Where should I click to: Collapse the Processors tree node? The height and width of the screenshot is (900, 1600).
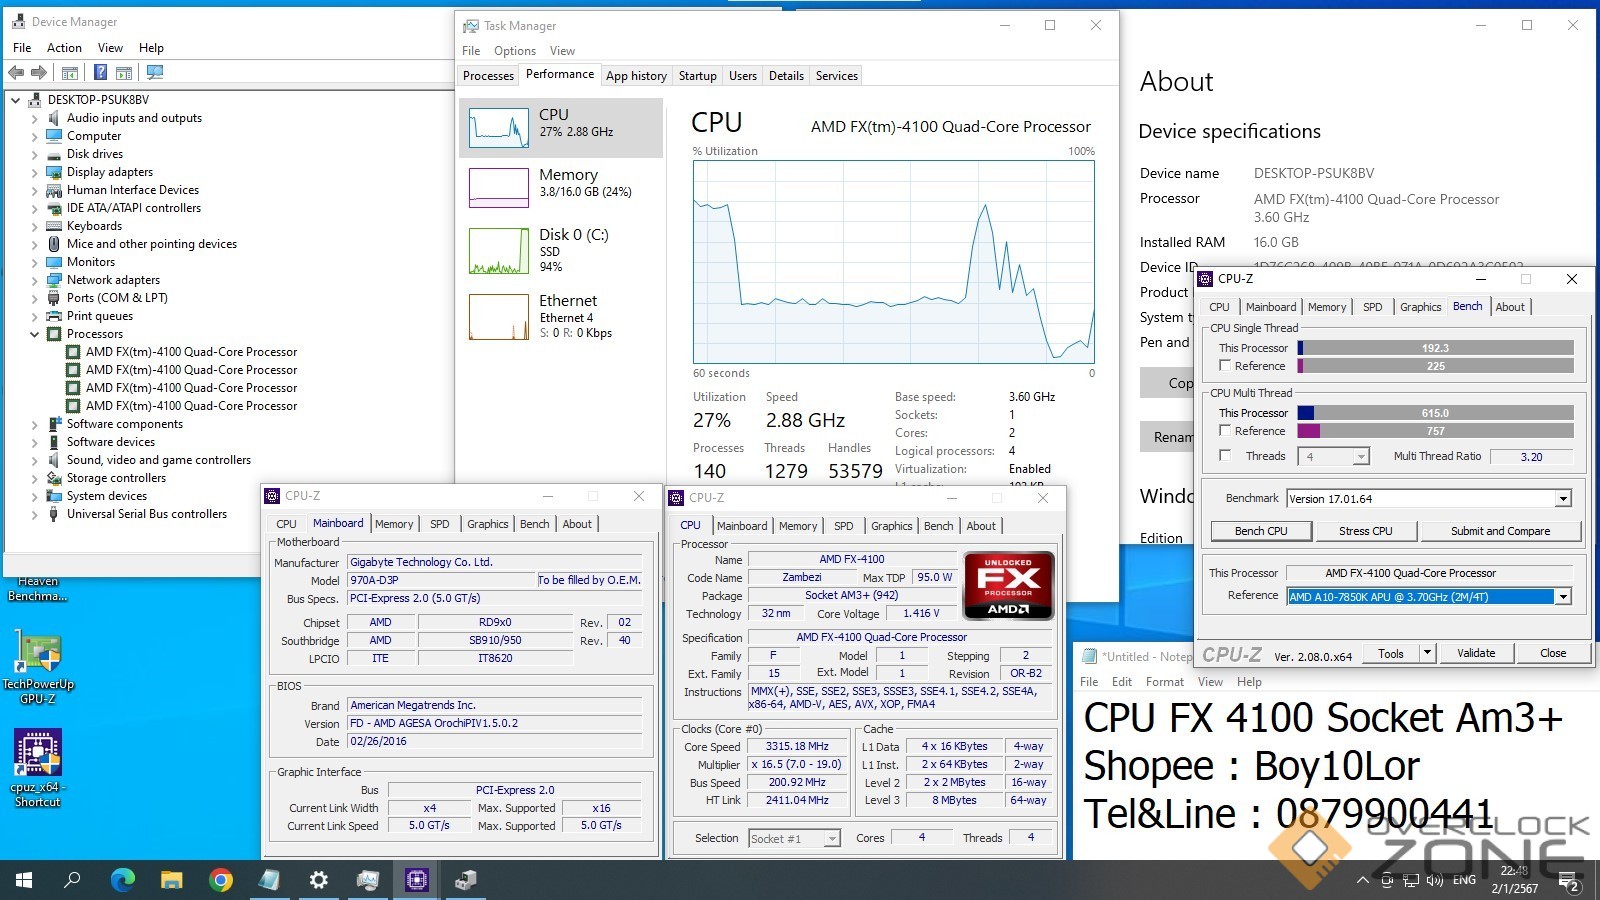coord(35,334)
